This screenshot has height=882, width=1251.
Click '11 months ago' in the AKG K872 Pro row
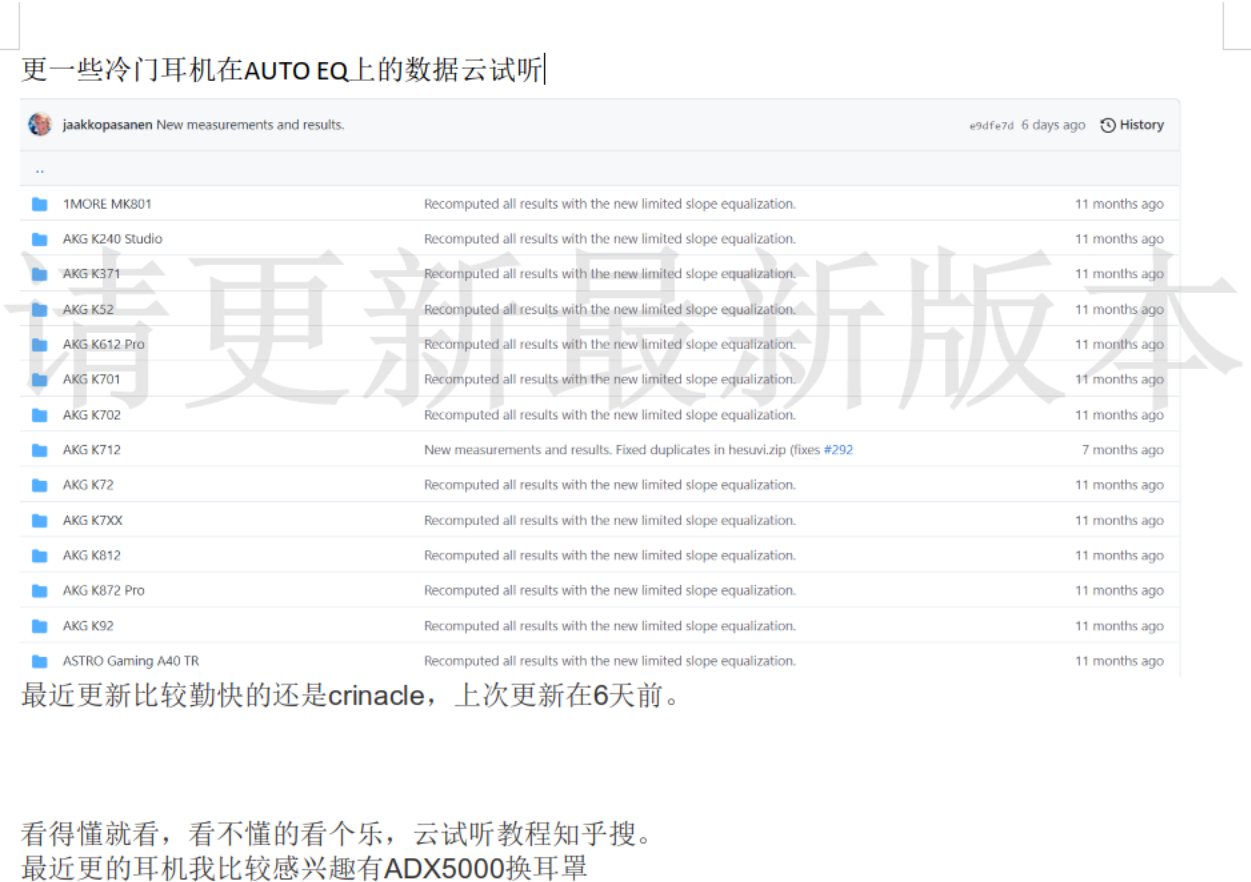click(x=1119, y=591)
